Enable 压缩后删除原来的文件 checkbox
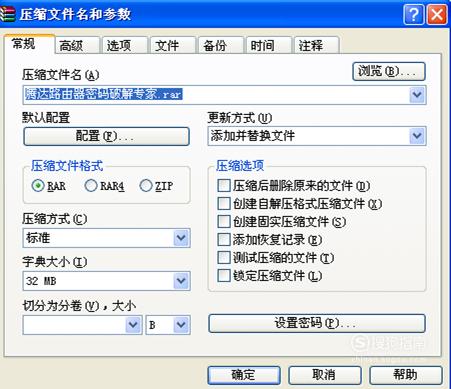This screenshot has width=451, height=389. [x=224, y=185]
